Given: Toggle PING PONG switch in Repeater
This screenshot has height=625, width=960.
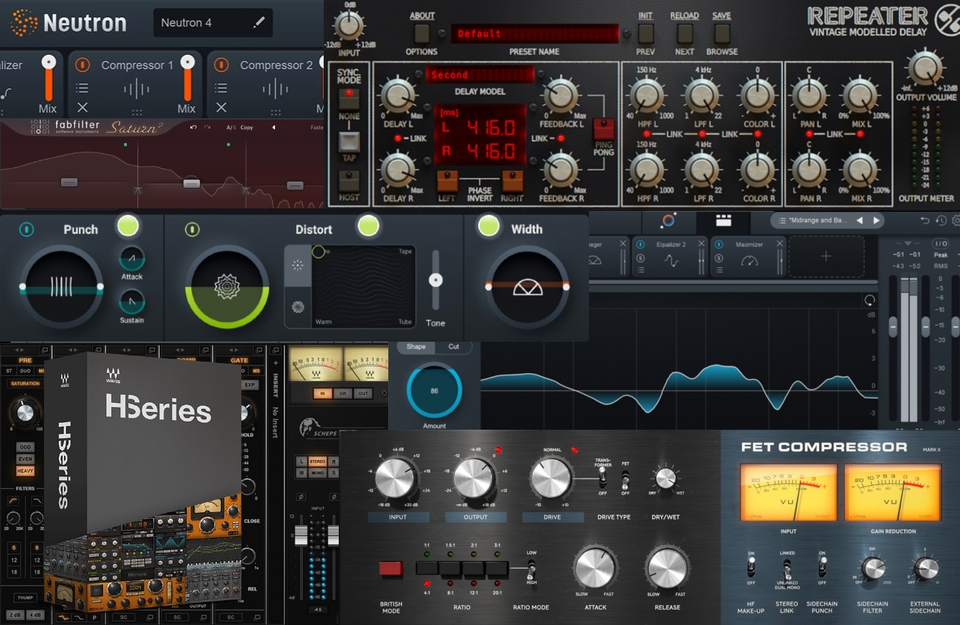Looking at the screenshot, I should pyautogui.click(x=604, y=129).
